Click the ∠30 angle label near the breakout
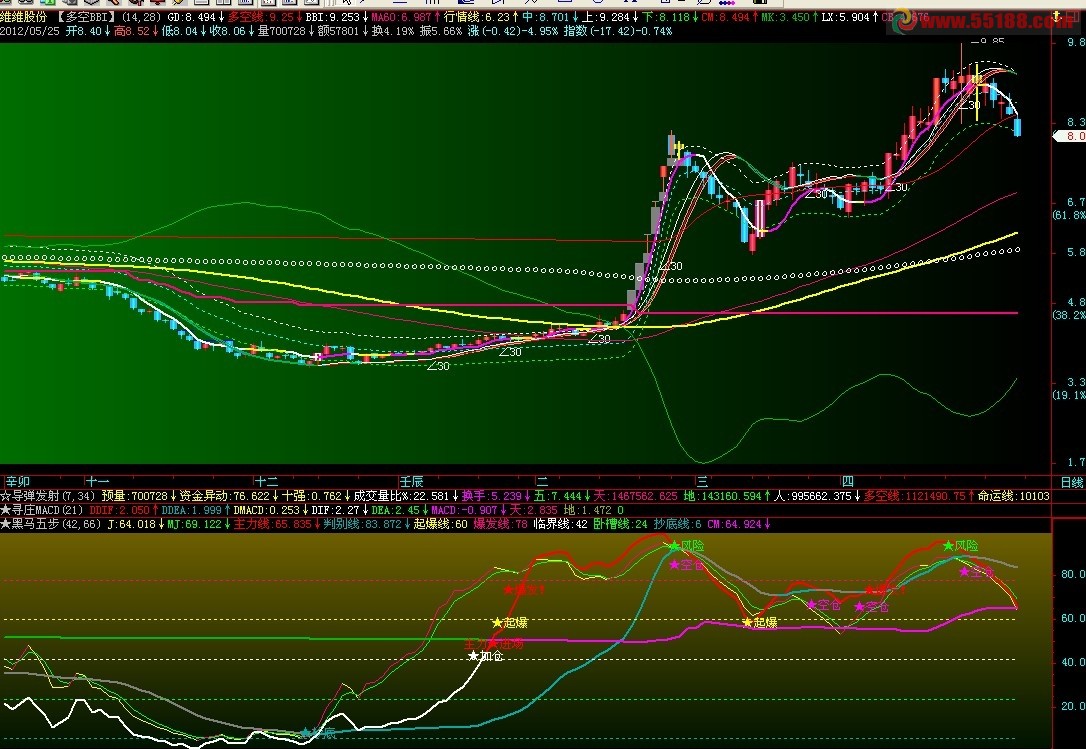 click(670, 266)
